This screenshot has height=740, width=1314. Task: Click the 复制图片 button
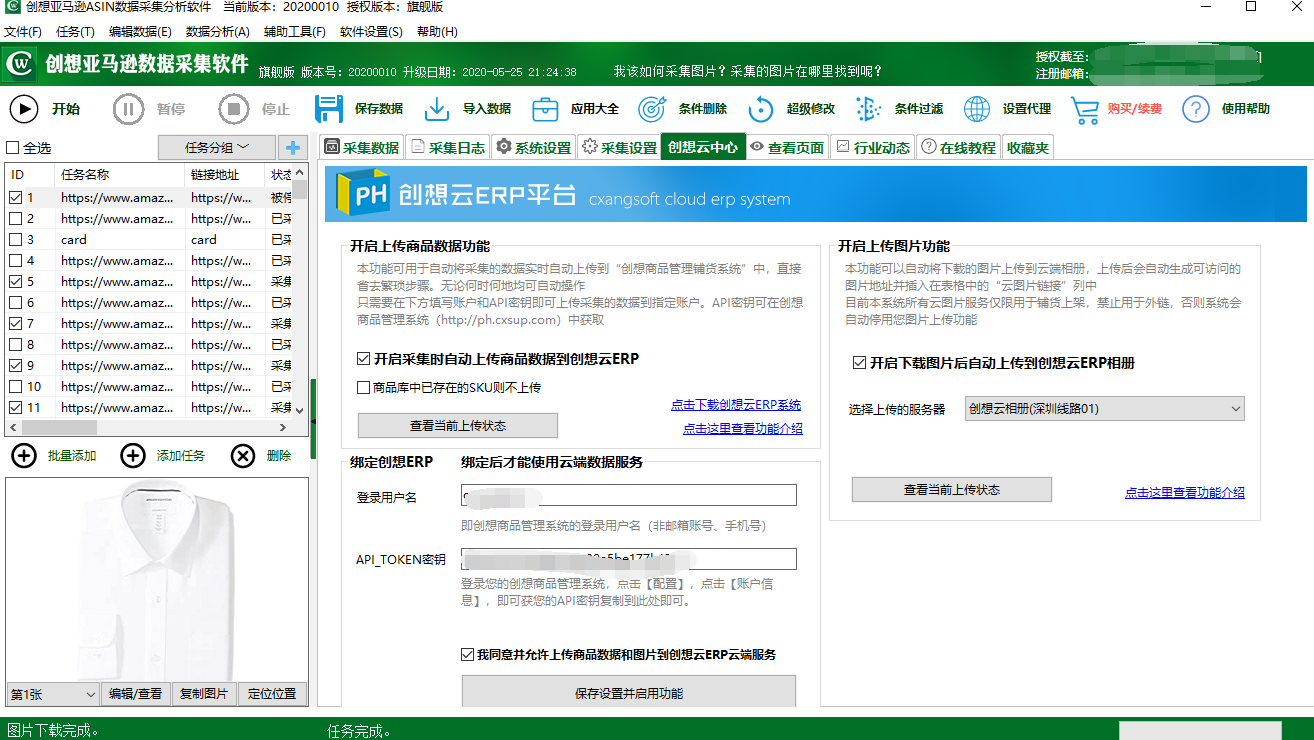203,694
